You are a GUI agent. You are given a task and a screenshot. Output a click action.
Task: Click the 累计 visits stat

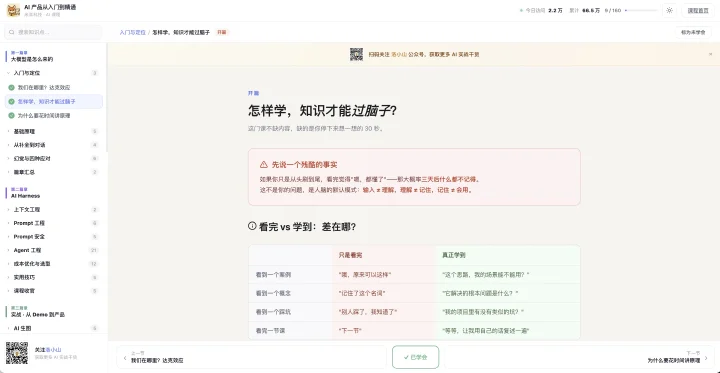pos(585,10)
